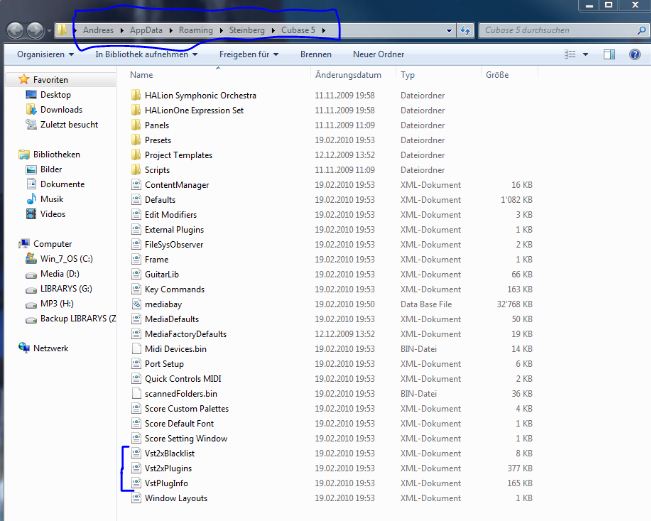Select the mediabay database file icon

pos(136,304)
